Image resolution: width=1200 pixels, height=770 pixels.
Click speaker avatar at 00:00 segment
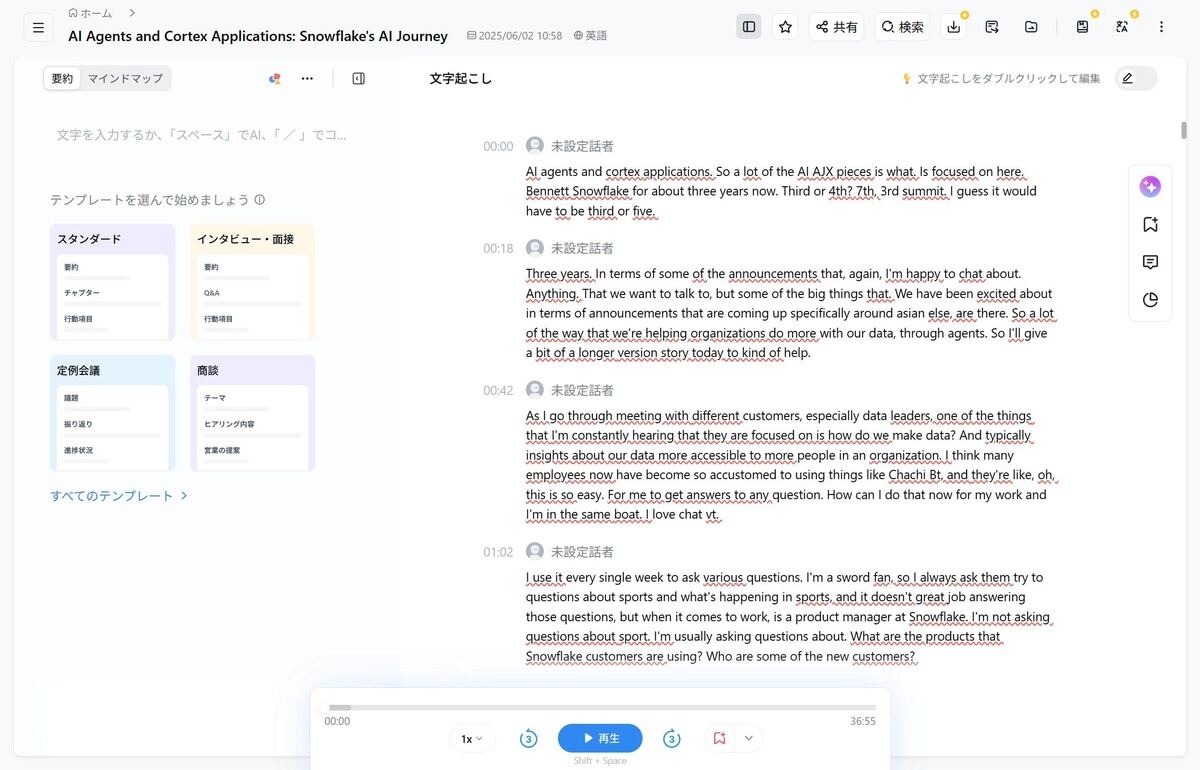coord(535,146)
